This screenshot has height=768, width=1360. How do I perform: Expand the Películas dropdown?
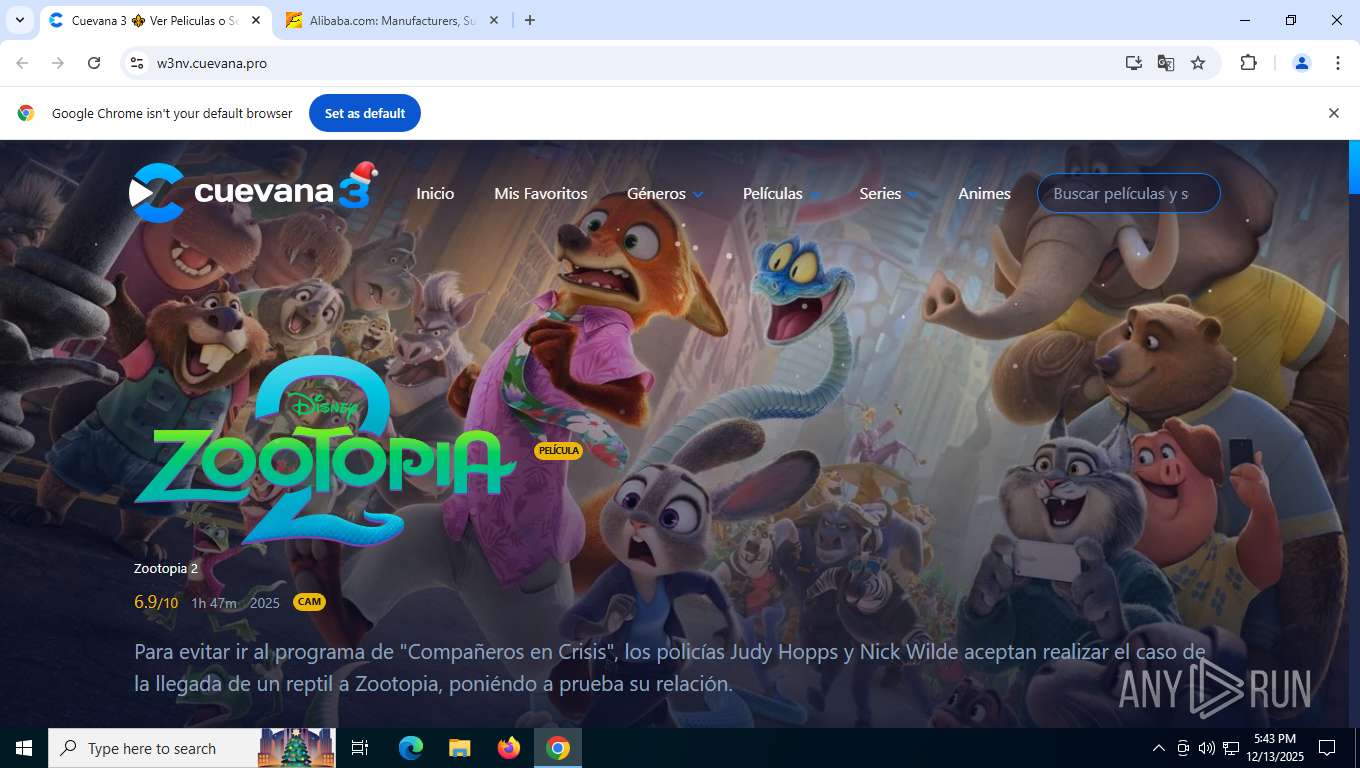[x=781, y=193]
